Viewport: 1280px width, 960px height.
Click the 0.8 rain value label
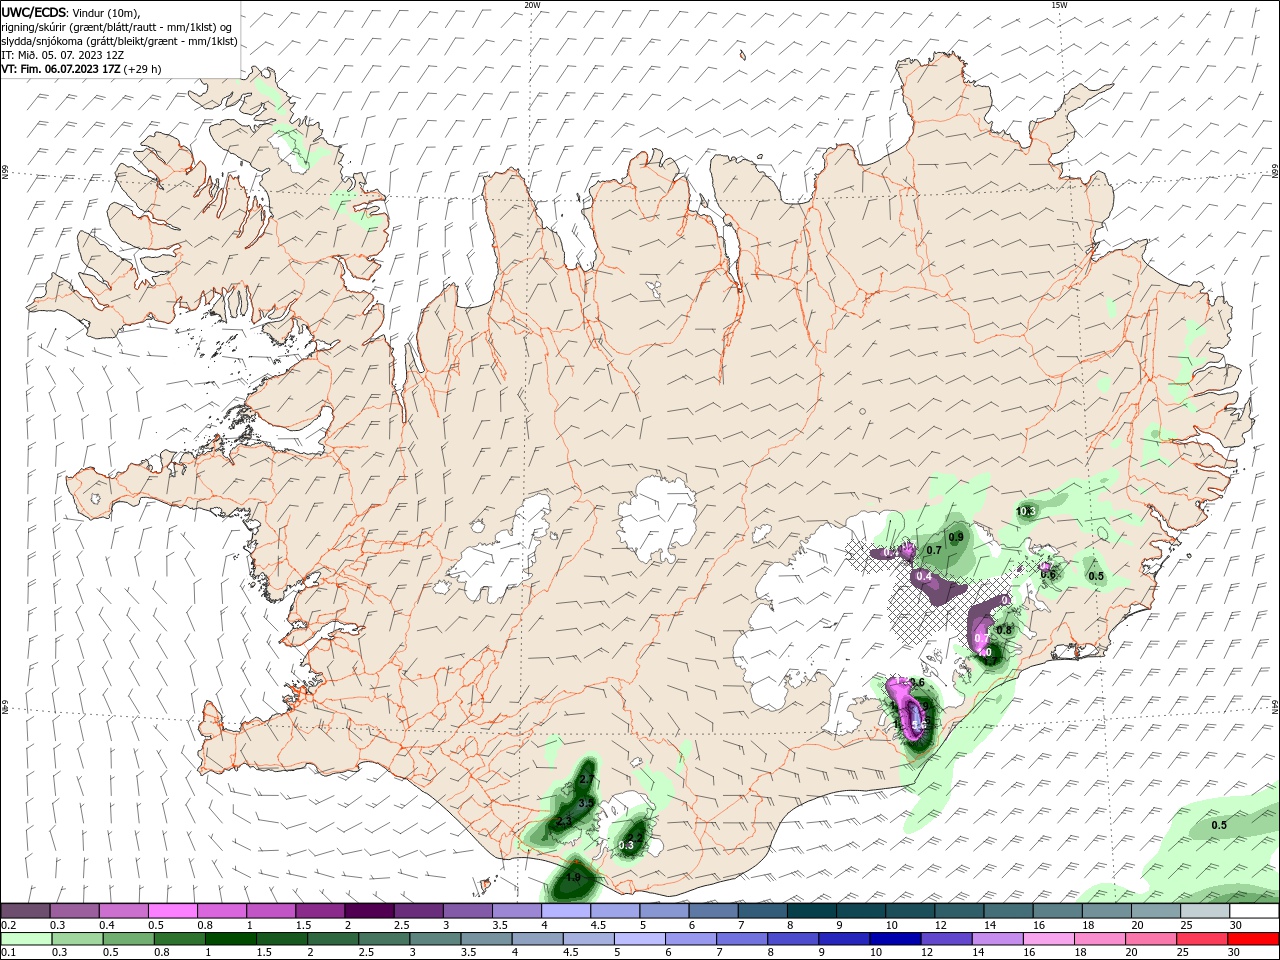point(1005,630)
